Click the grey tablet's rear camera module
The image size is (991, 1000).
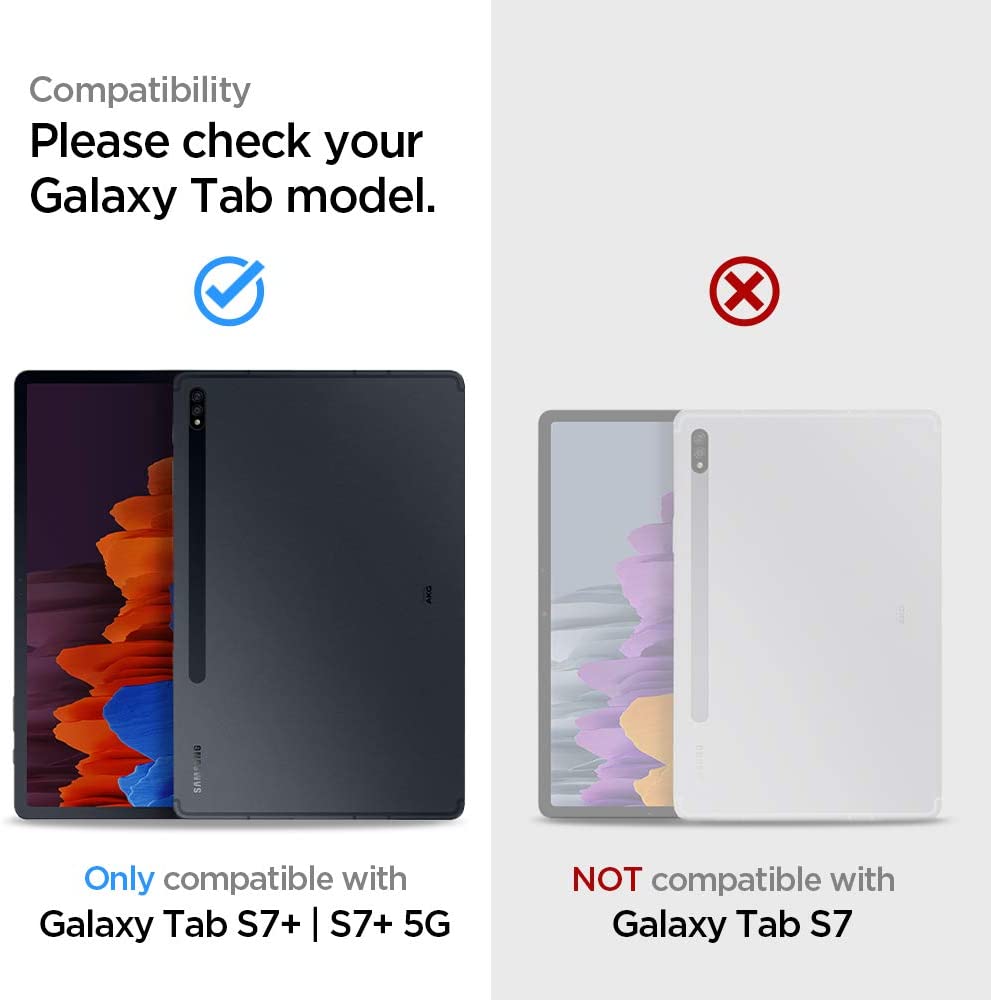(x=700, y=450)
